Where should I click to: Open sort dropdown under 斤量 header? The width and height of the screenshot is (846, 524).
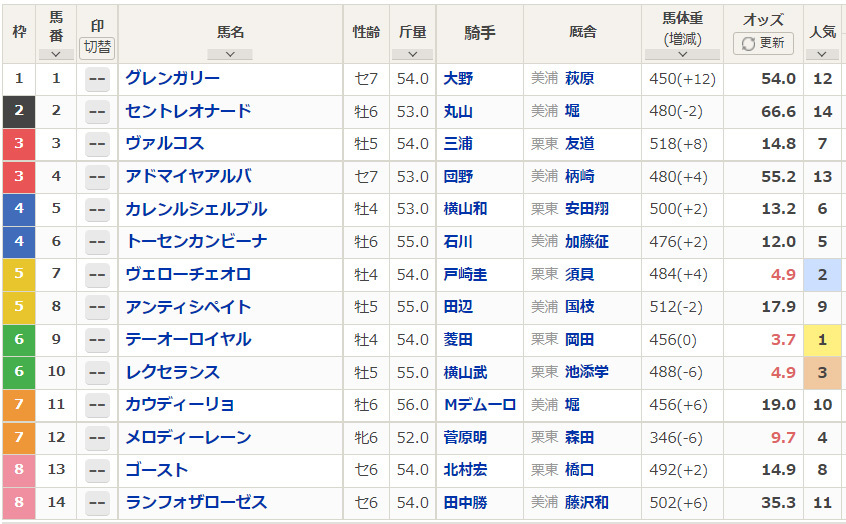(x=412, y=54)
